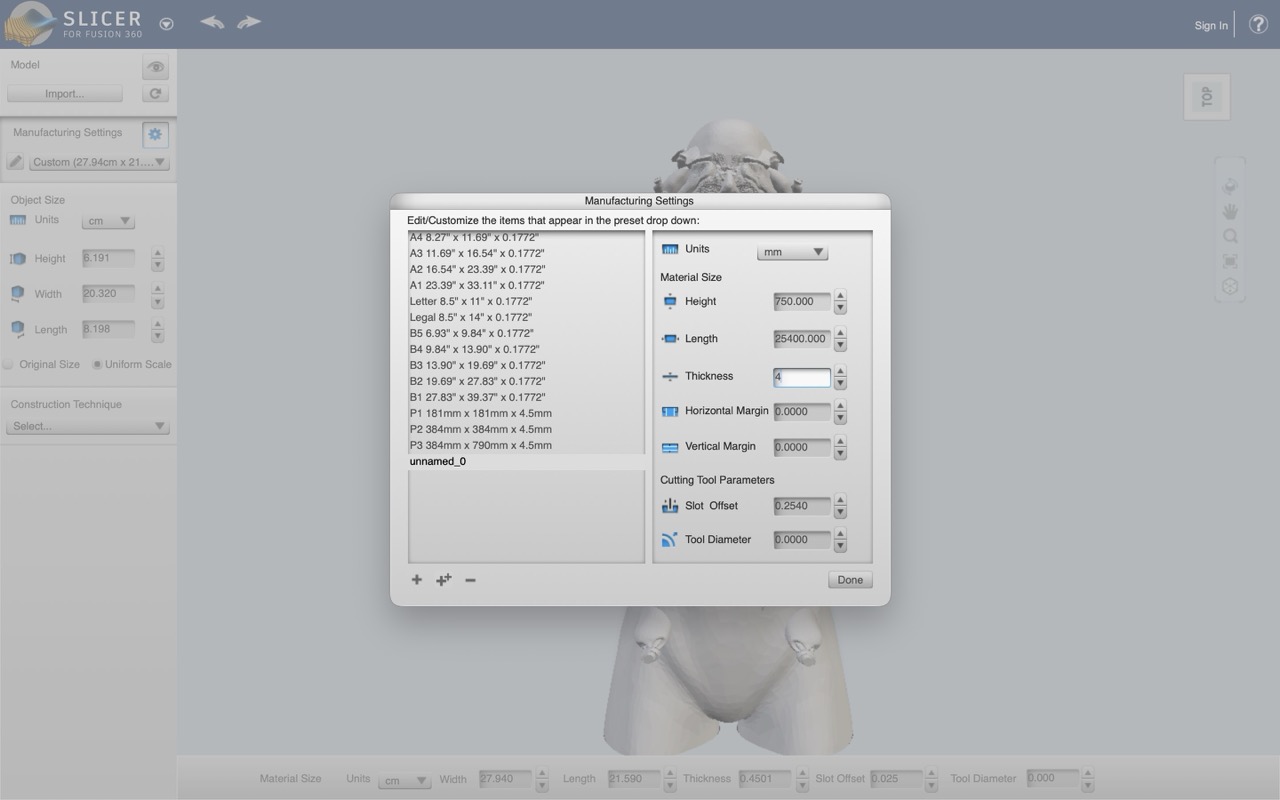Click the redo arrow icon

click(x=249, y=22)
